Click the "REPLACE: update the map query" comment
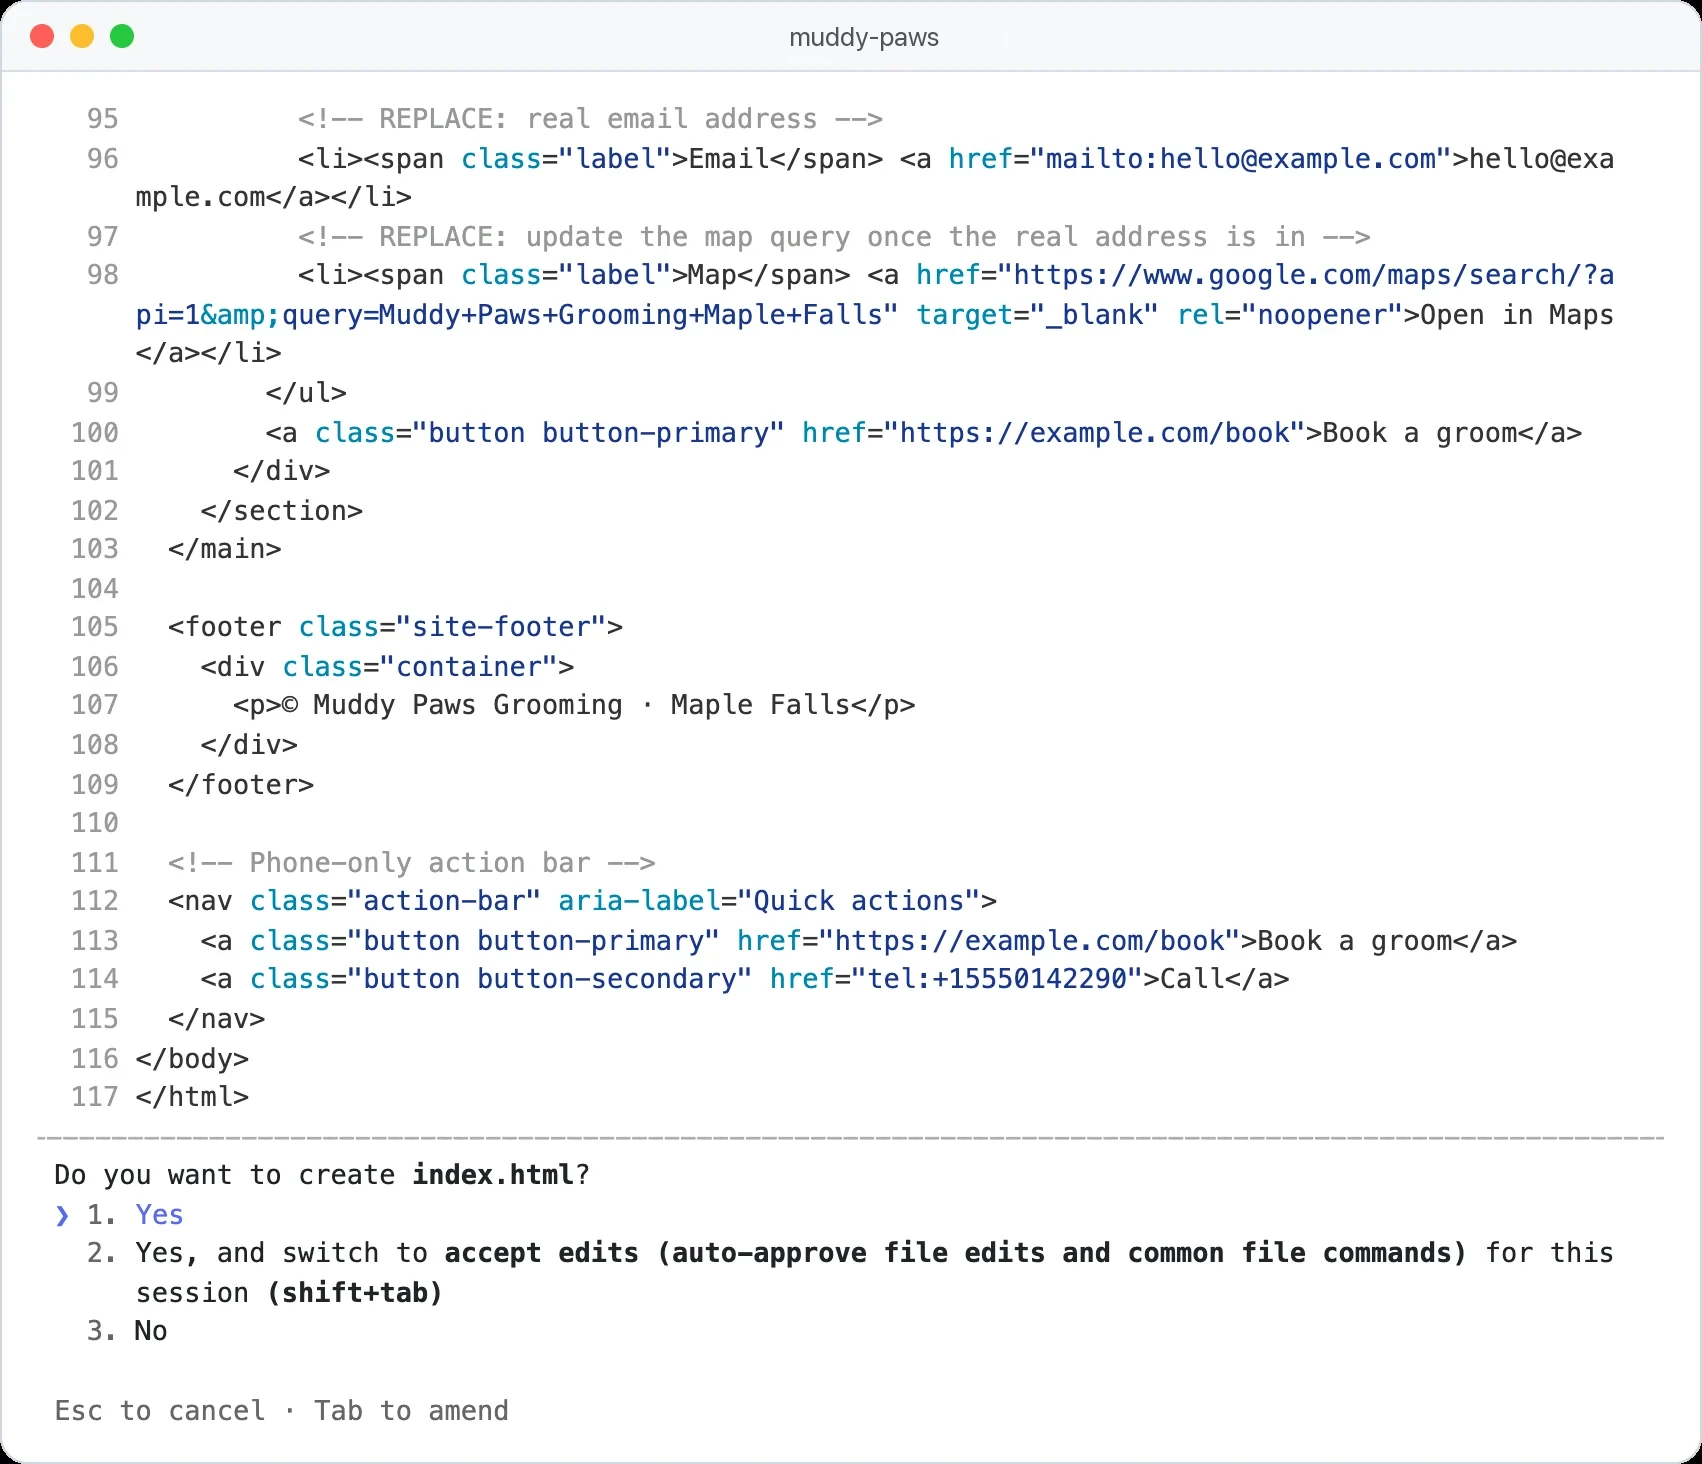The width and height of the screenshot is (1702, 1464). point(834,237)
